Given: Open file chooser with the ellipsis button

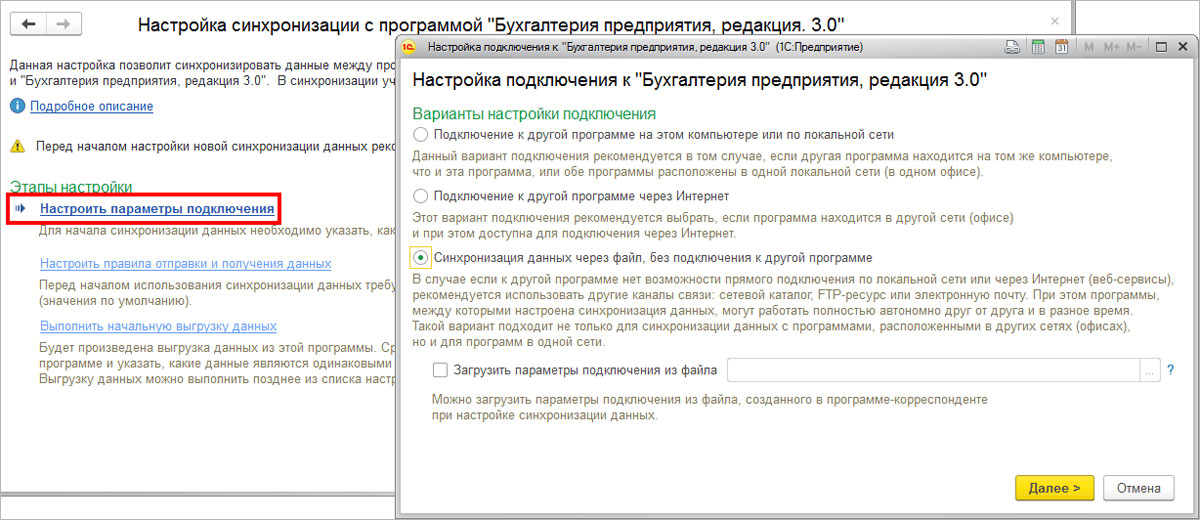Looking at the screenshot, I should 1150,370.
